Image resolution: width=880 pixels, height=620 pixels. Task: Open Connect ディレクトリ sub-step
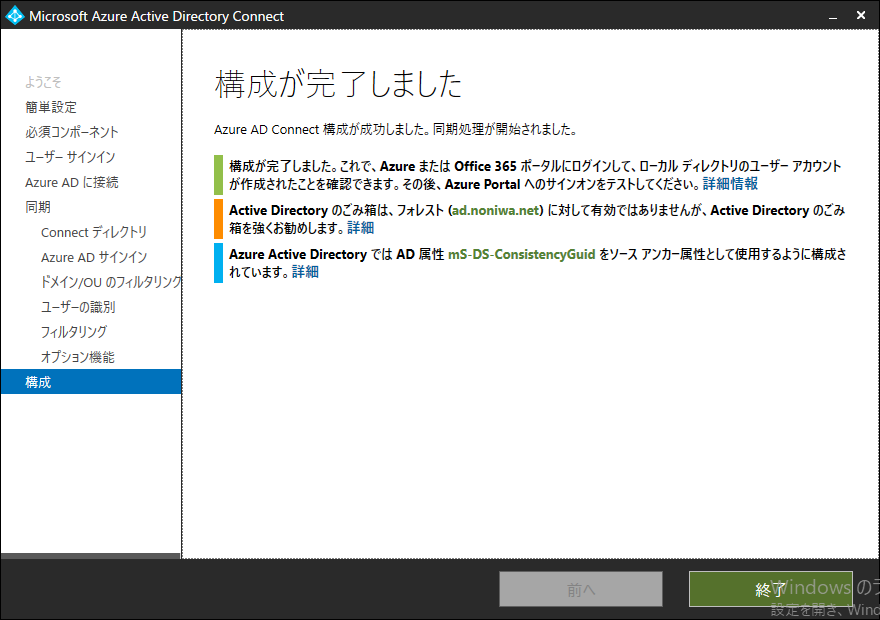click(x=94, y=232)
